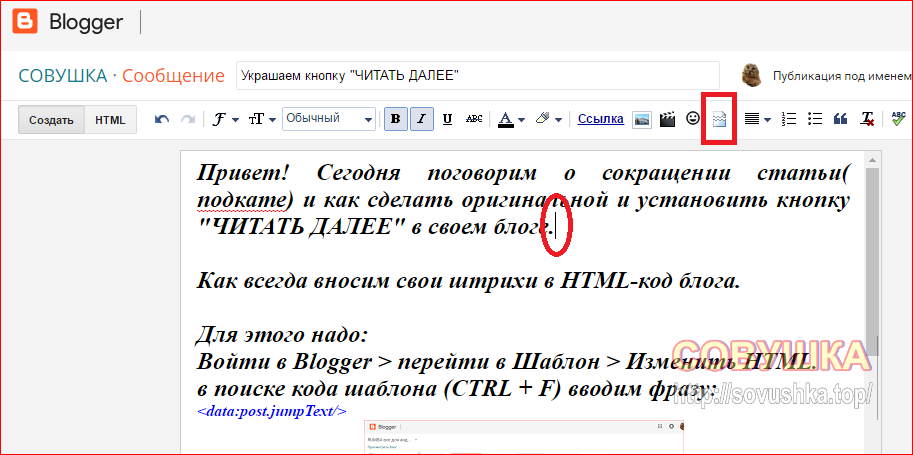Switch to the Создать compose tab
Screen dimensions: 913x455
click(x=52, y=120)
